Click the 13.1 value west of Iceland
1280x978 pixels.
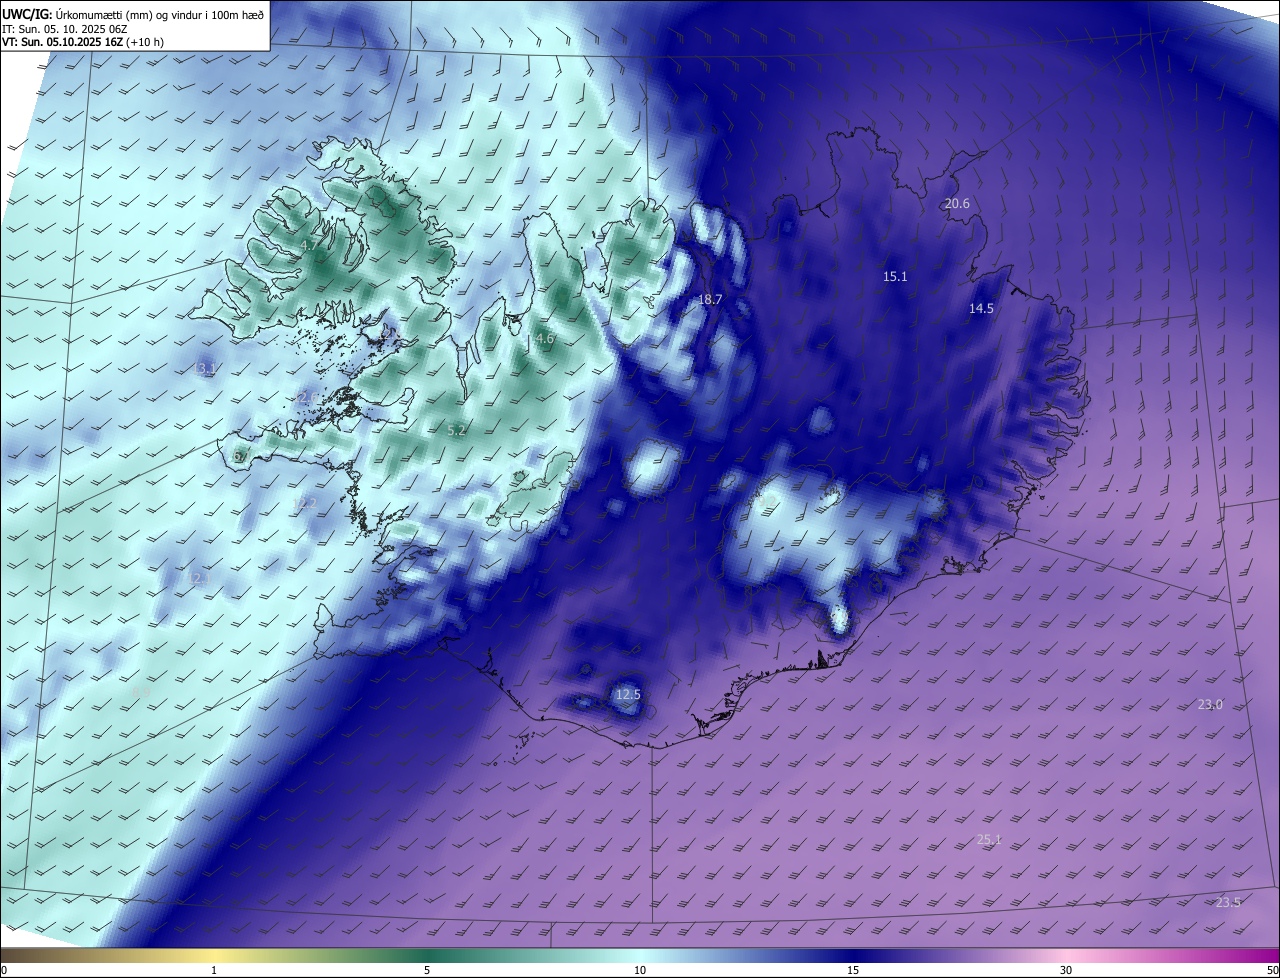204,369
